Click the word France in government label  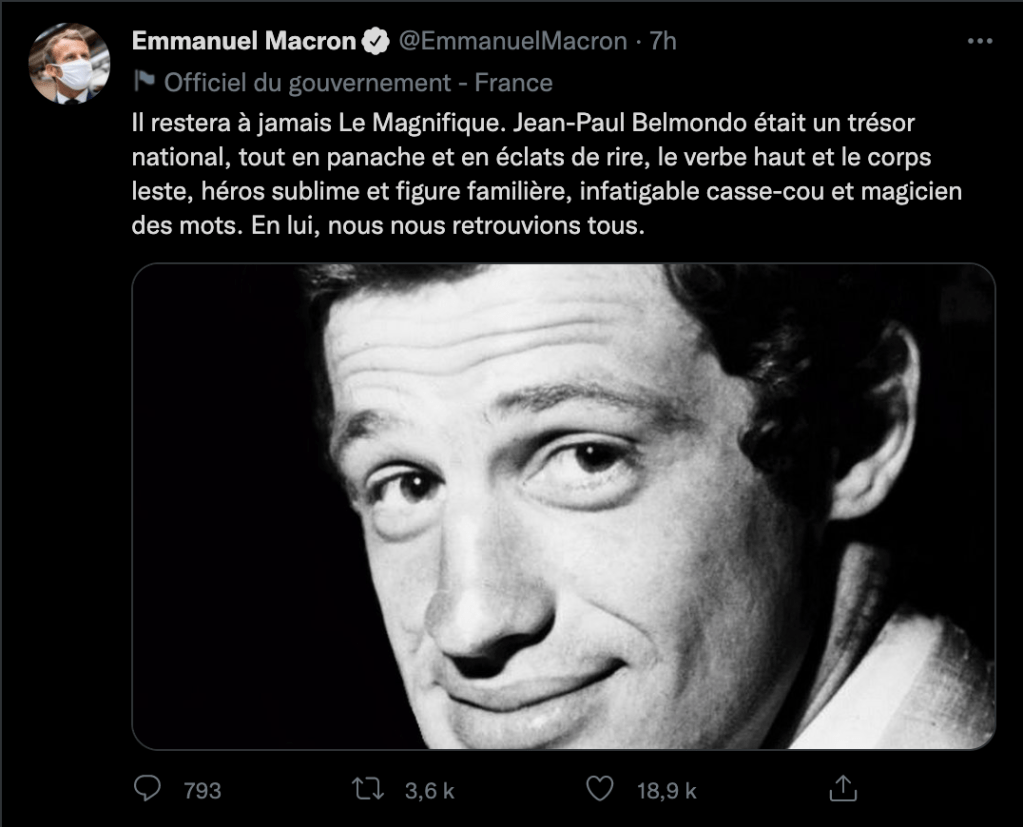pyautogui.click(x=513, y=82)
